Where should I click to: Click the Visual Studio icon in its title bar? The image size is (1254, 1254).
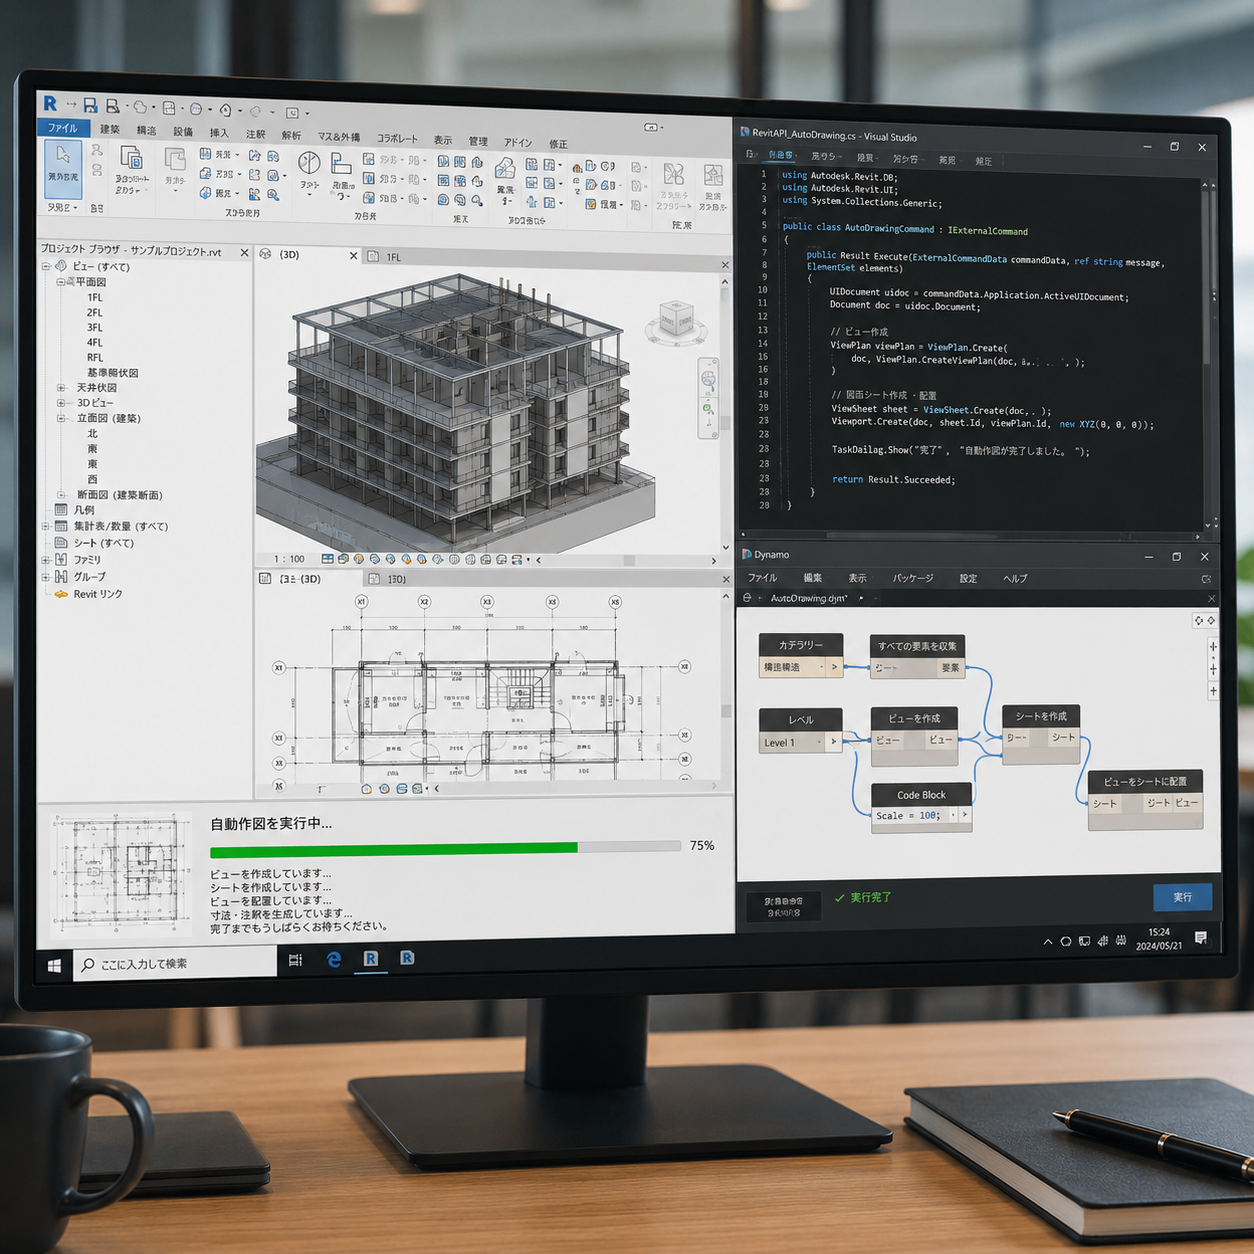click(745, 132)
